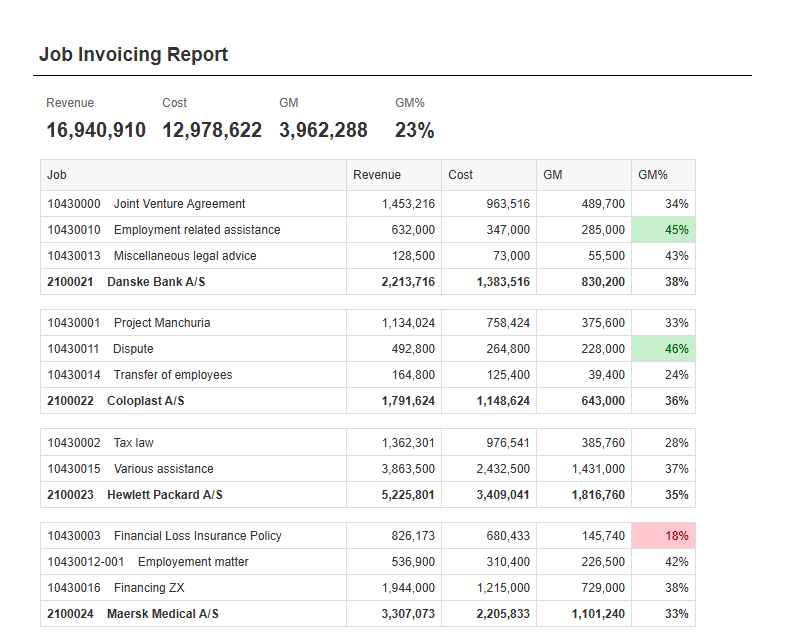The width and height of the screenshot is (791, 632).
Task: Click the GM column header in table
Action: 584,175
